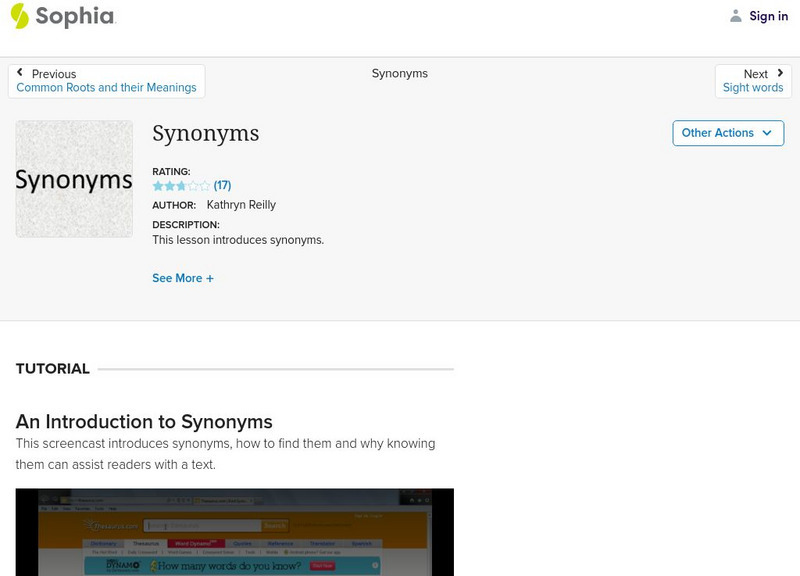Image resolution: width=800 pixels, height=576 pixels.
Task: Click the Next navigation label
Action: [x=755, y=74]
